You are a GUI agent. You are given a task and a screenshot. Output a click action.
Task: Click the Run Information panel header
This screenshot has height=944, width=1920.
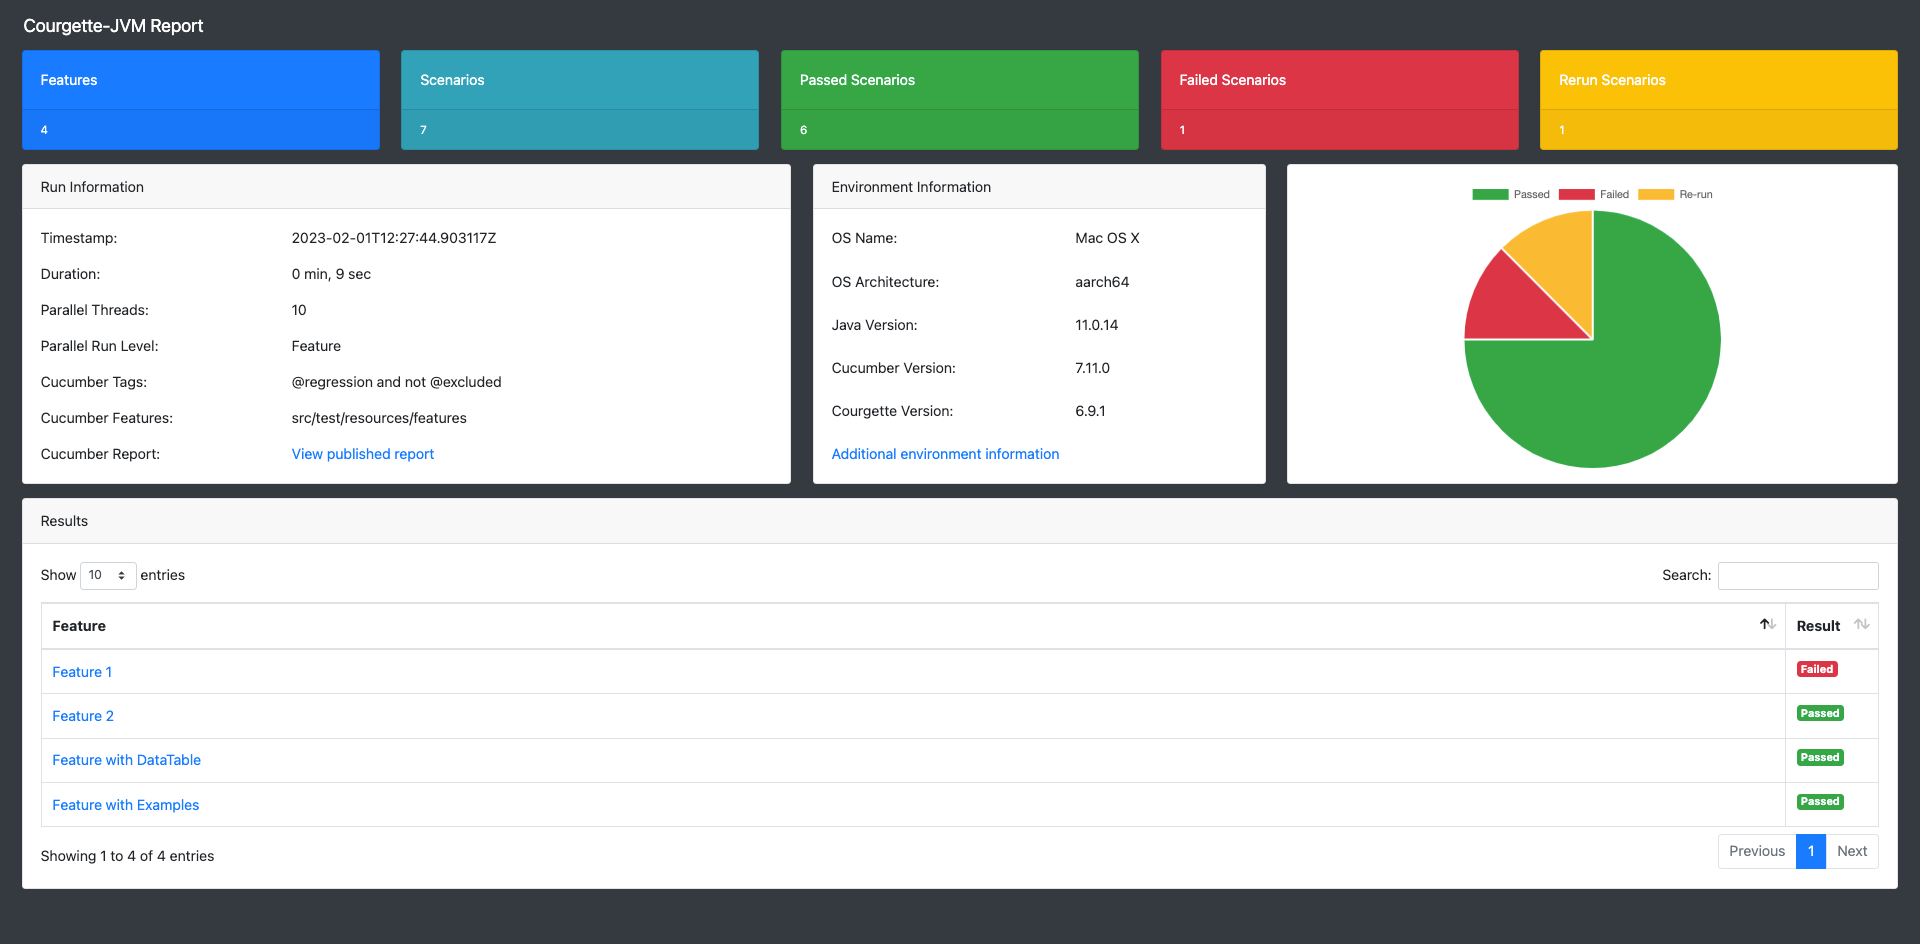[406, 187]
